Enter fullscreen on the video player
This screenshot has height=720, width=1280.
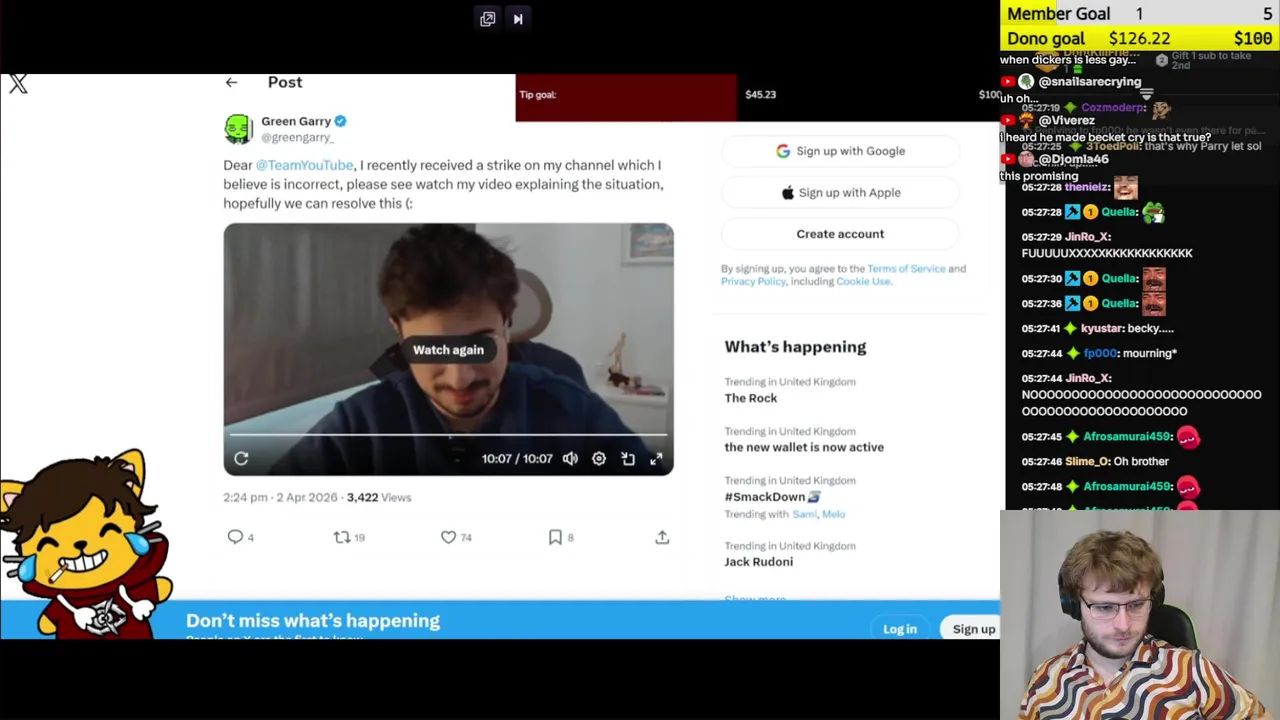point(656,458)
